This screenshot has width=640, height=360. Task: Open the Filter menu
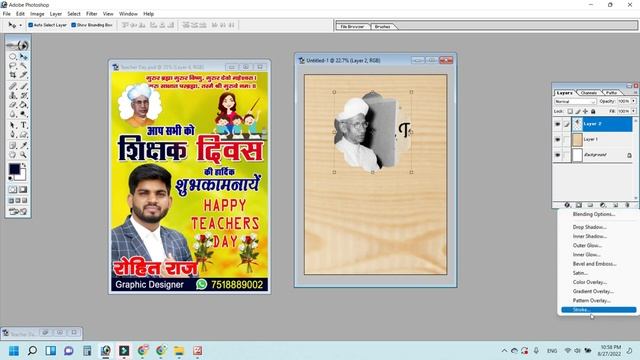click(91, 14)
